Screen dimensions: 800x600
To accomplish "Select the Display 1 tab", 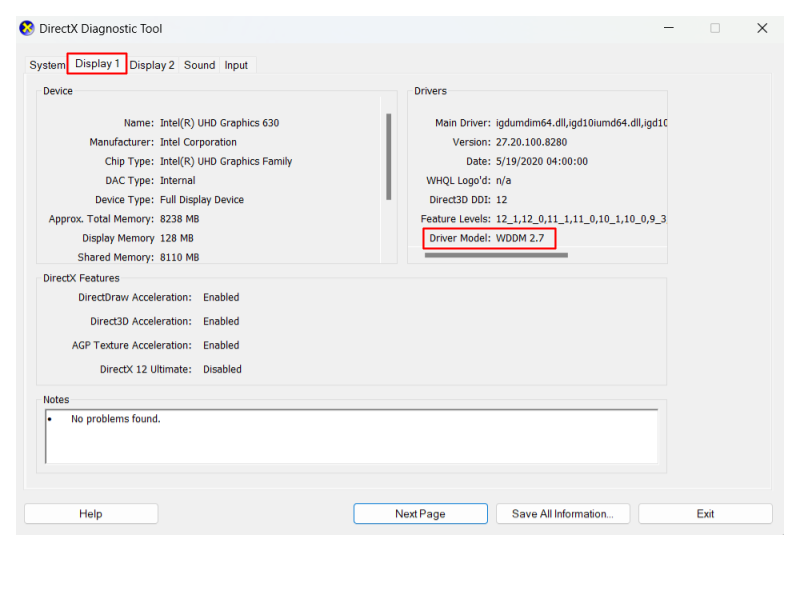I will pyautogui.click(x=97, y=64).
